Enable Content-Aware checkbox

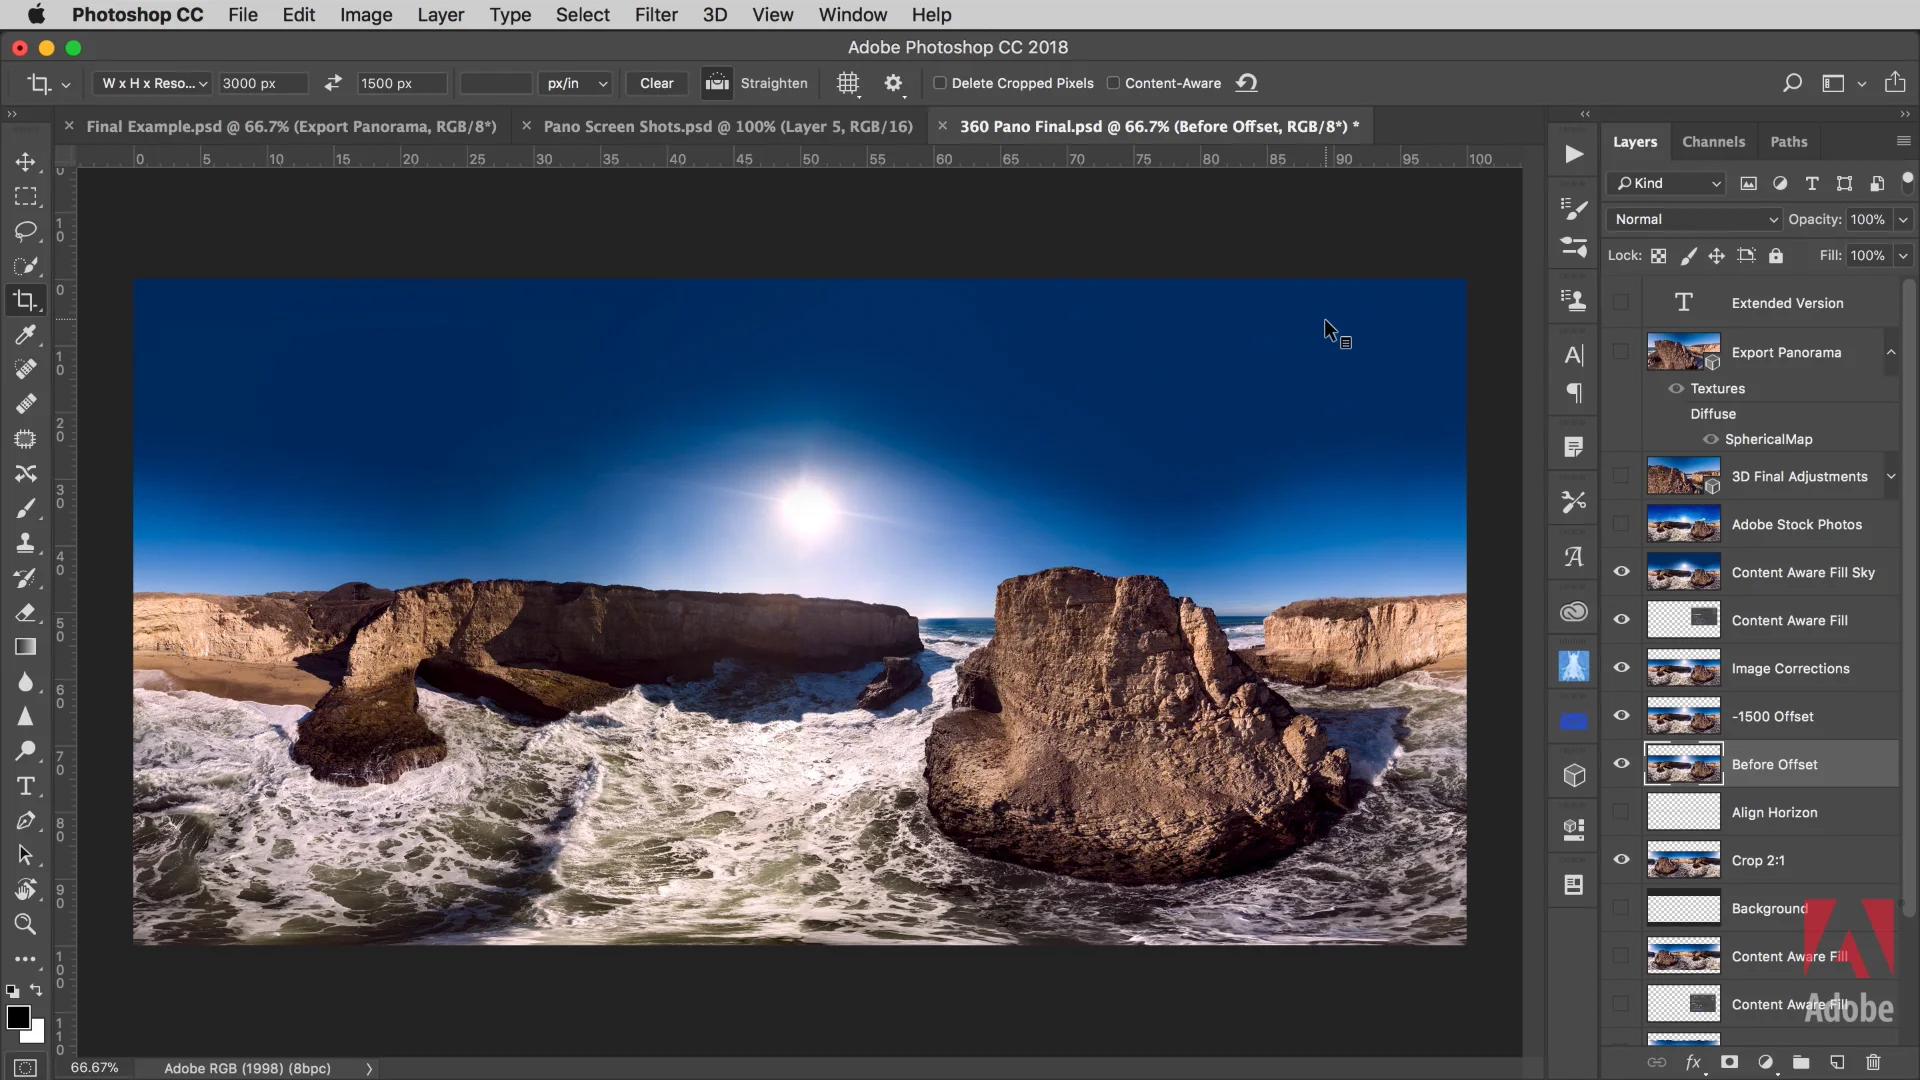click(1113, 83)
